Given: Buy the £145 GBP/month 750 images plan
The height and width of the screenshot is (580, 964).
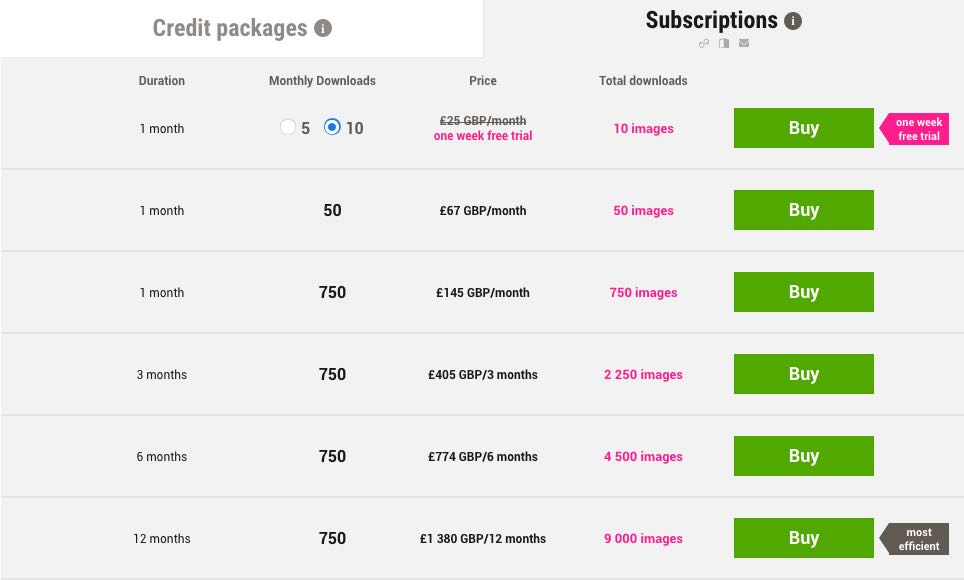Looking at the screenshot, I should pyautogui.click(x=803, y=292).
